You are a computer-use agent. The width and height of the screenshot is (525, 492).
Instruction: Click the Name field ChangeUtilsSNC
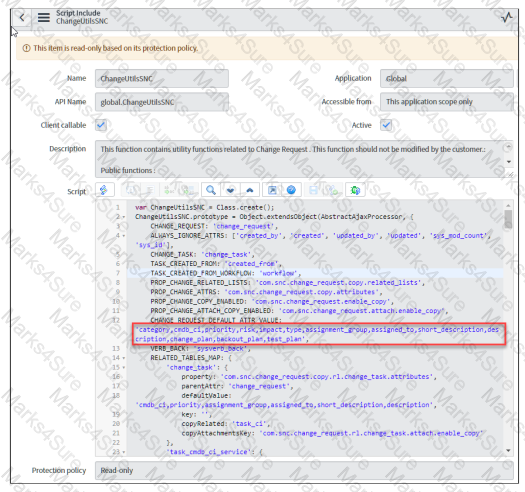162,78
